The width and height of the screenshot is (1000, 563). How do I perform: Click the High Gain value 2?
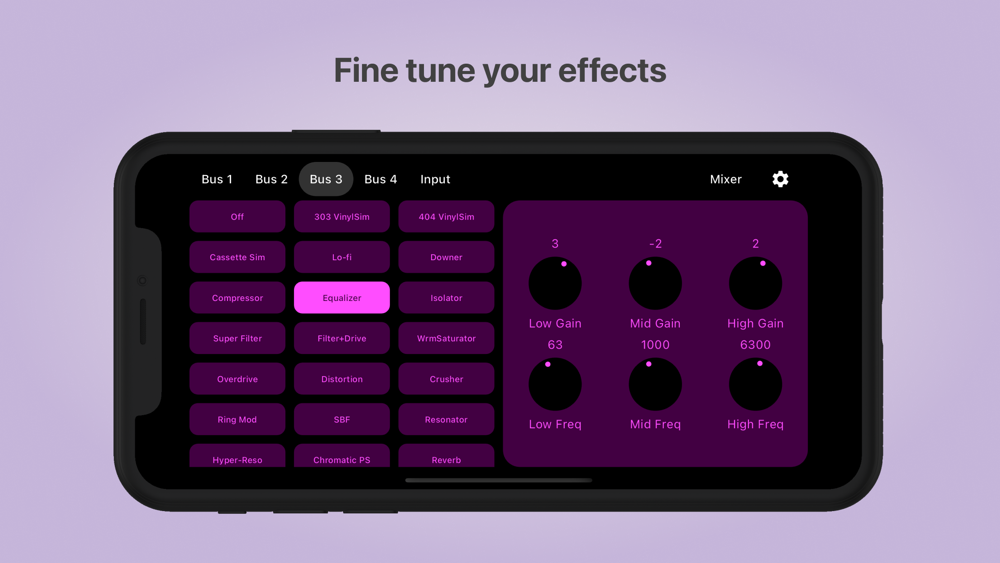click(x=755, y=244)
